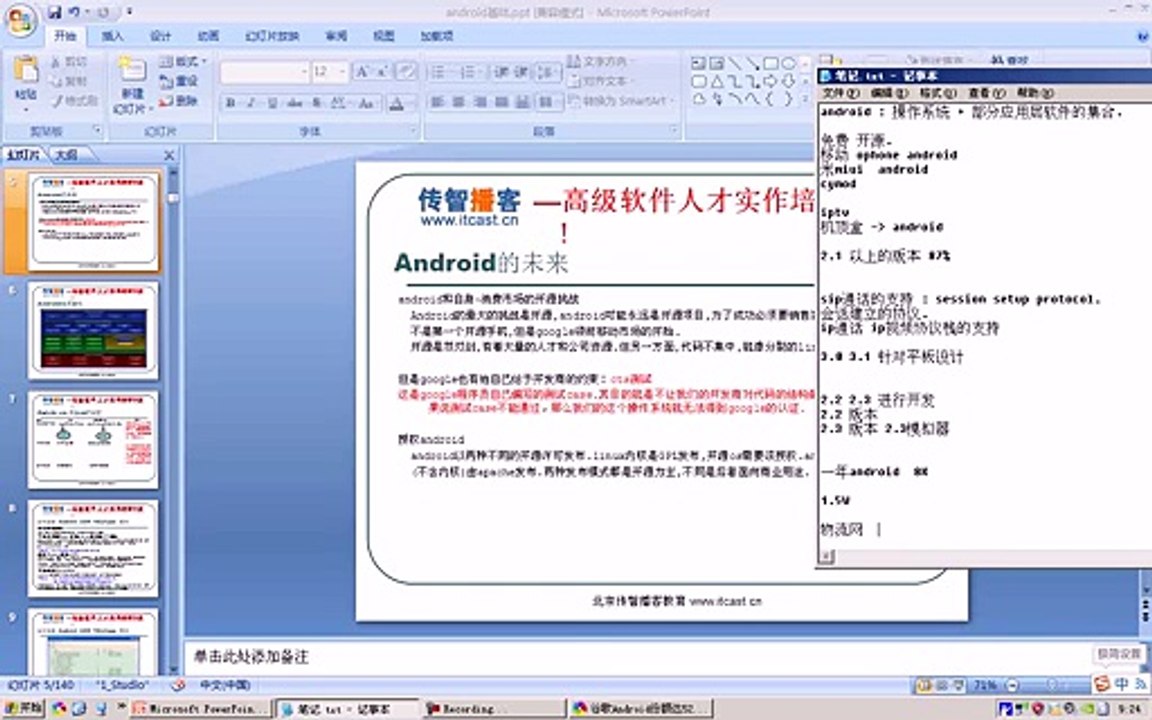1152x720 pixels.
Task: Open Customize Quick Access Toolbar arrow
Action: click(129, 12)
